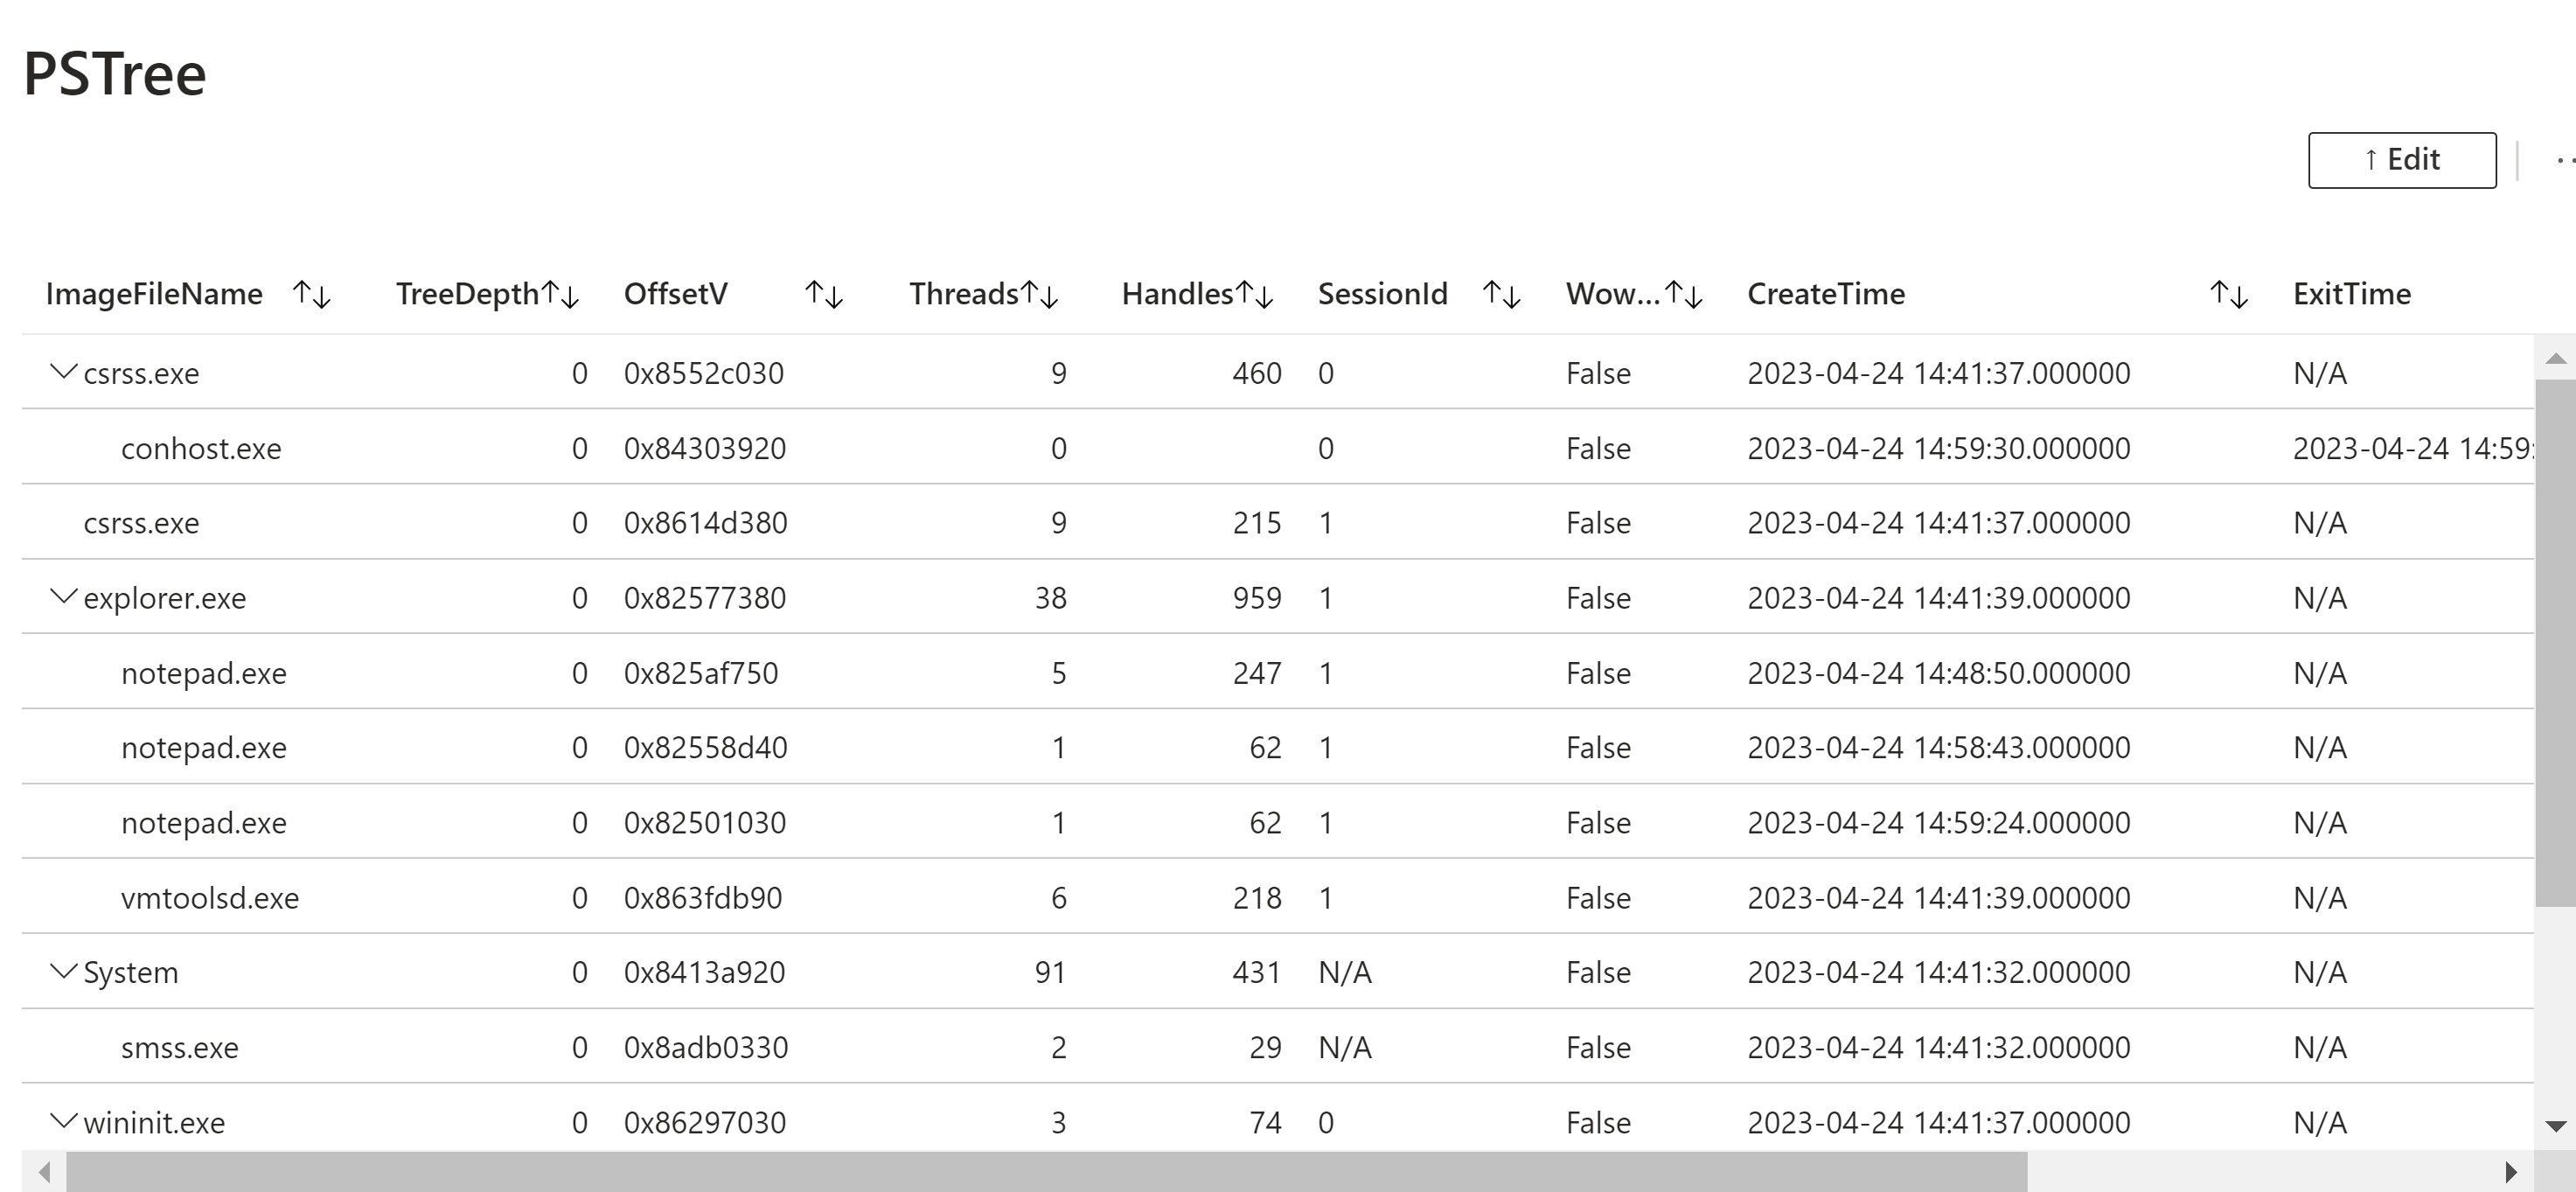Viewport: 2576px width, 1192px height.
Task: Sort by Wow64 column arrows
Action: 1684,294
